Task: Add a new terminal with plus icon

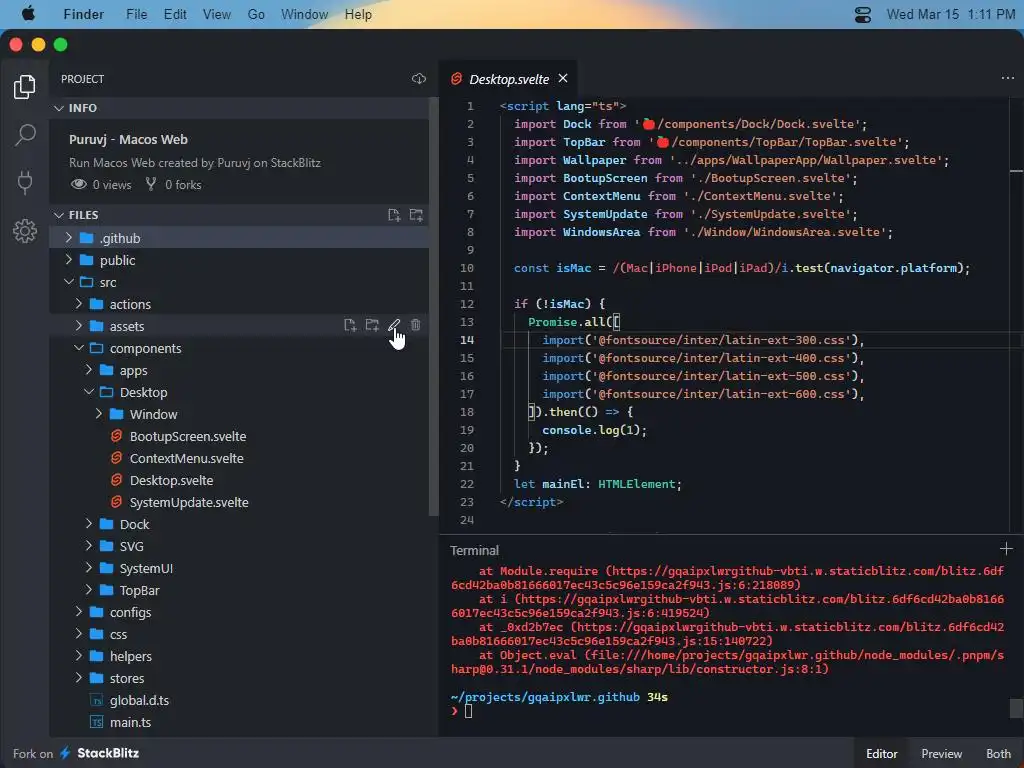Action: pos(1006,549)
